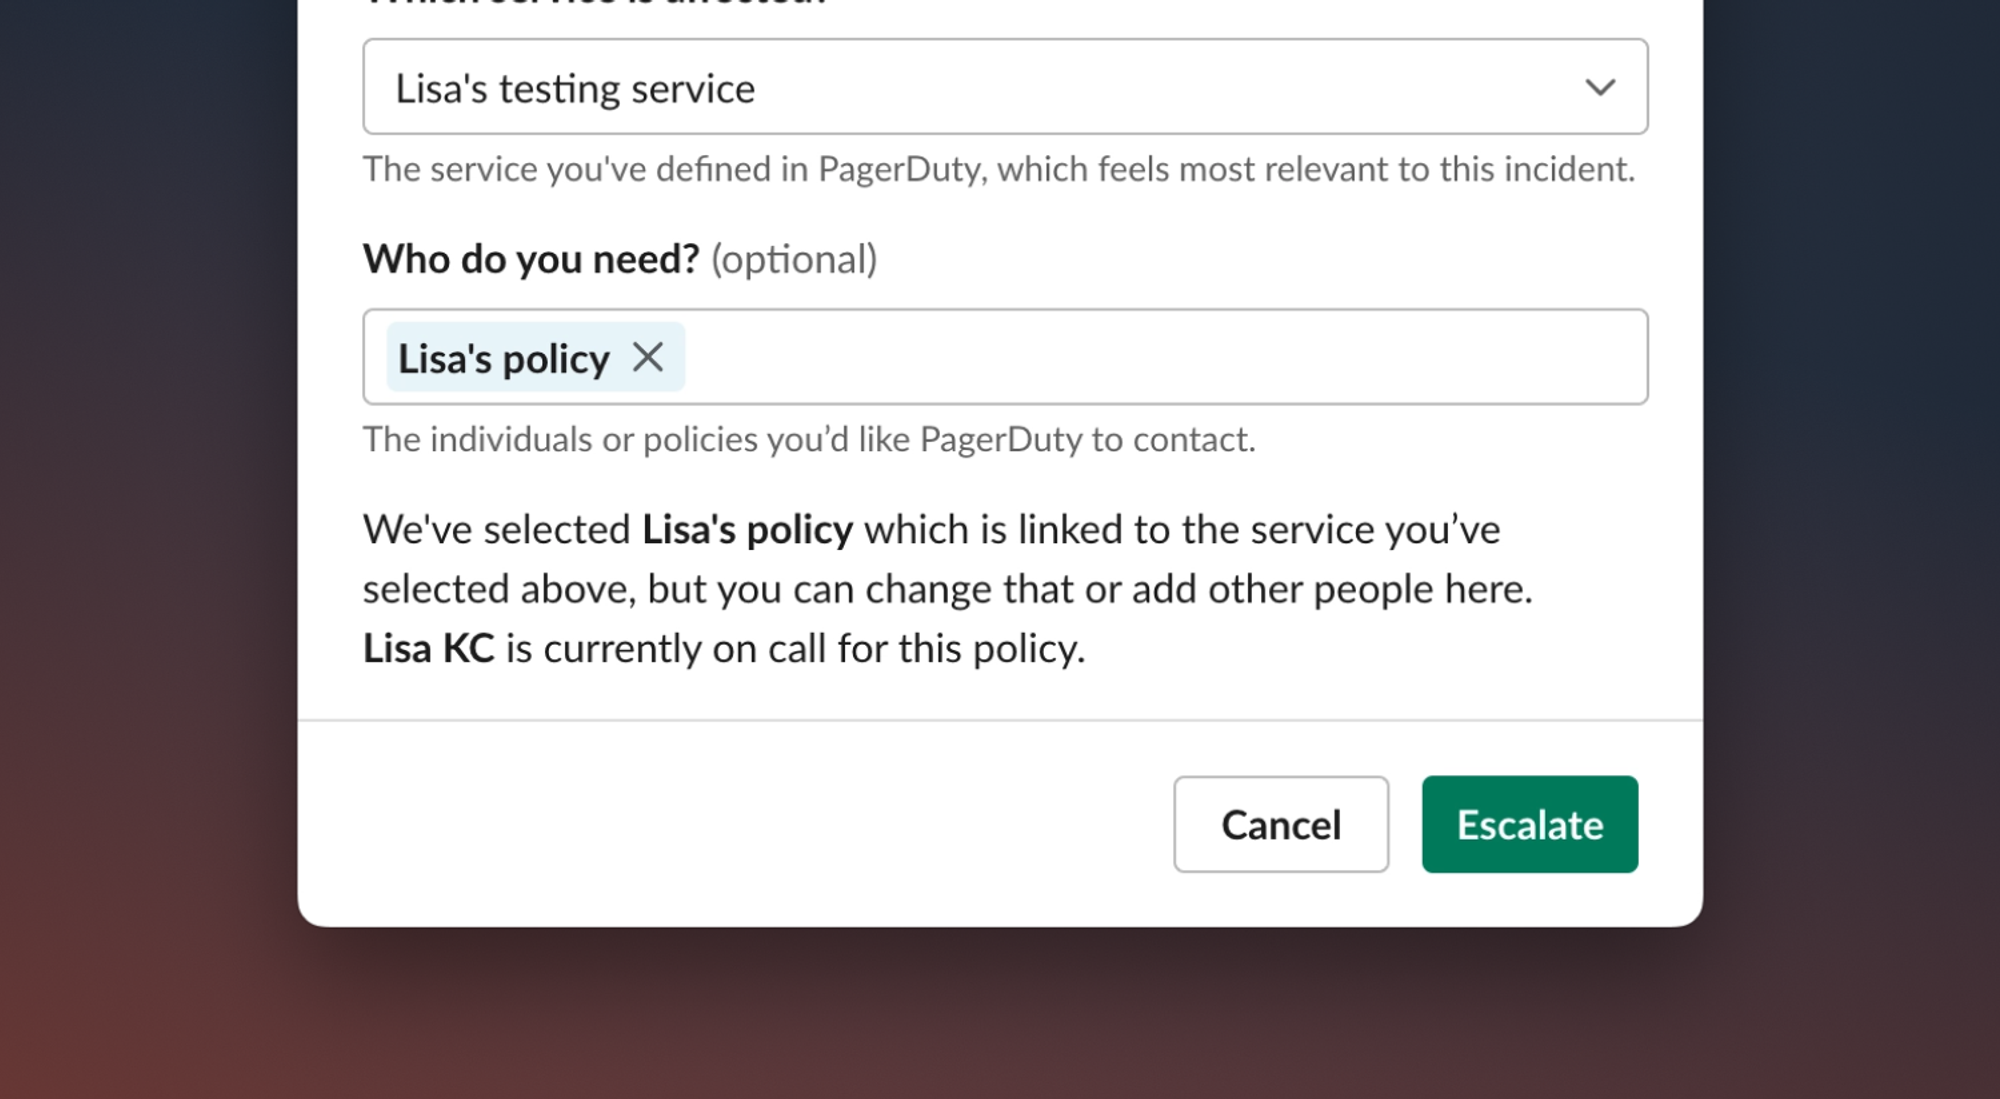
Task: Click the empty footer area left of Cancel
Action: (730, 824)
